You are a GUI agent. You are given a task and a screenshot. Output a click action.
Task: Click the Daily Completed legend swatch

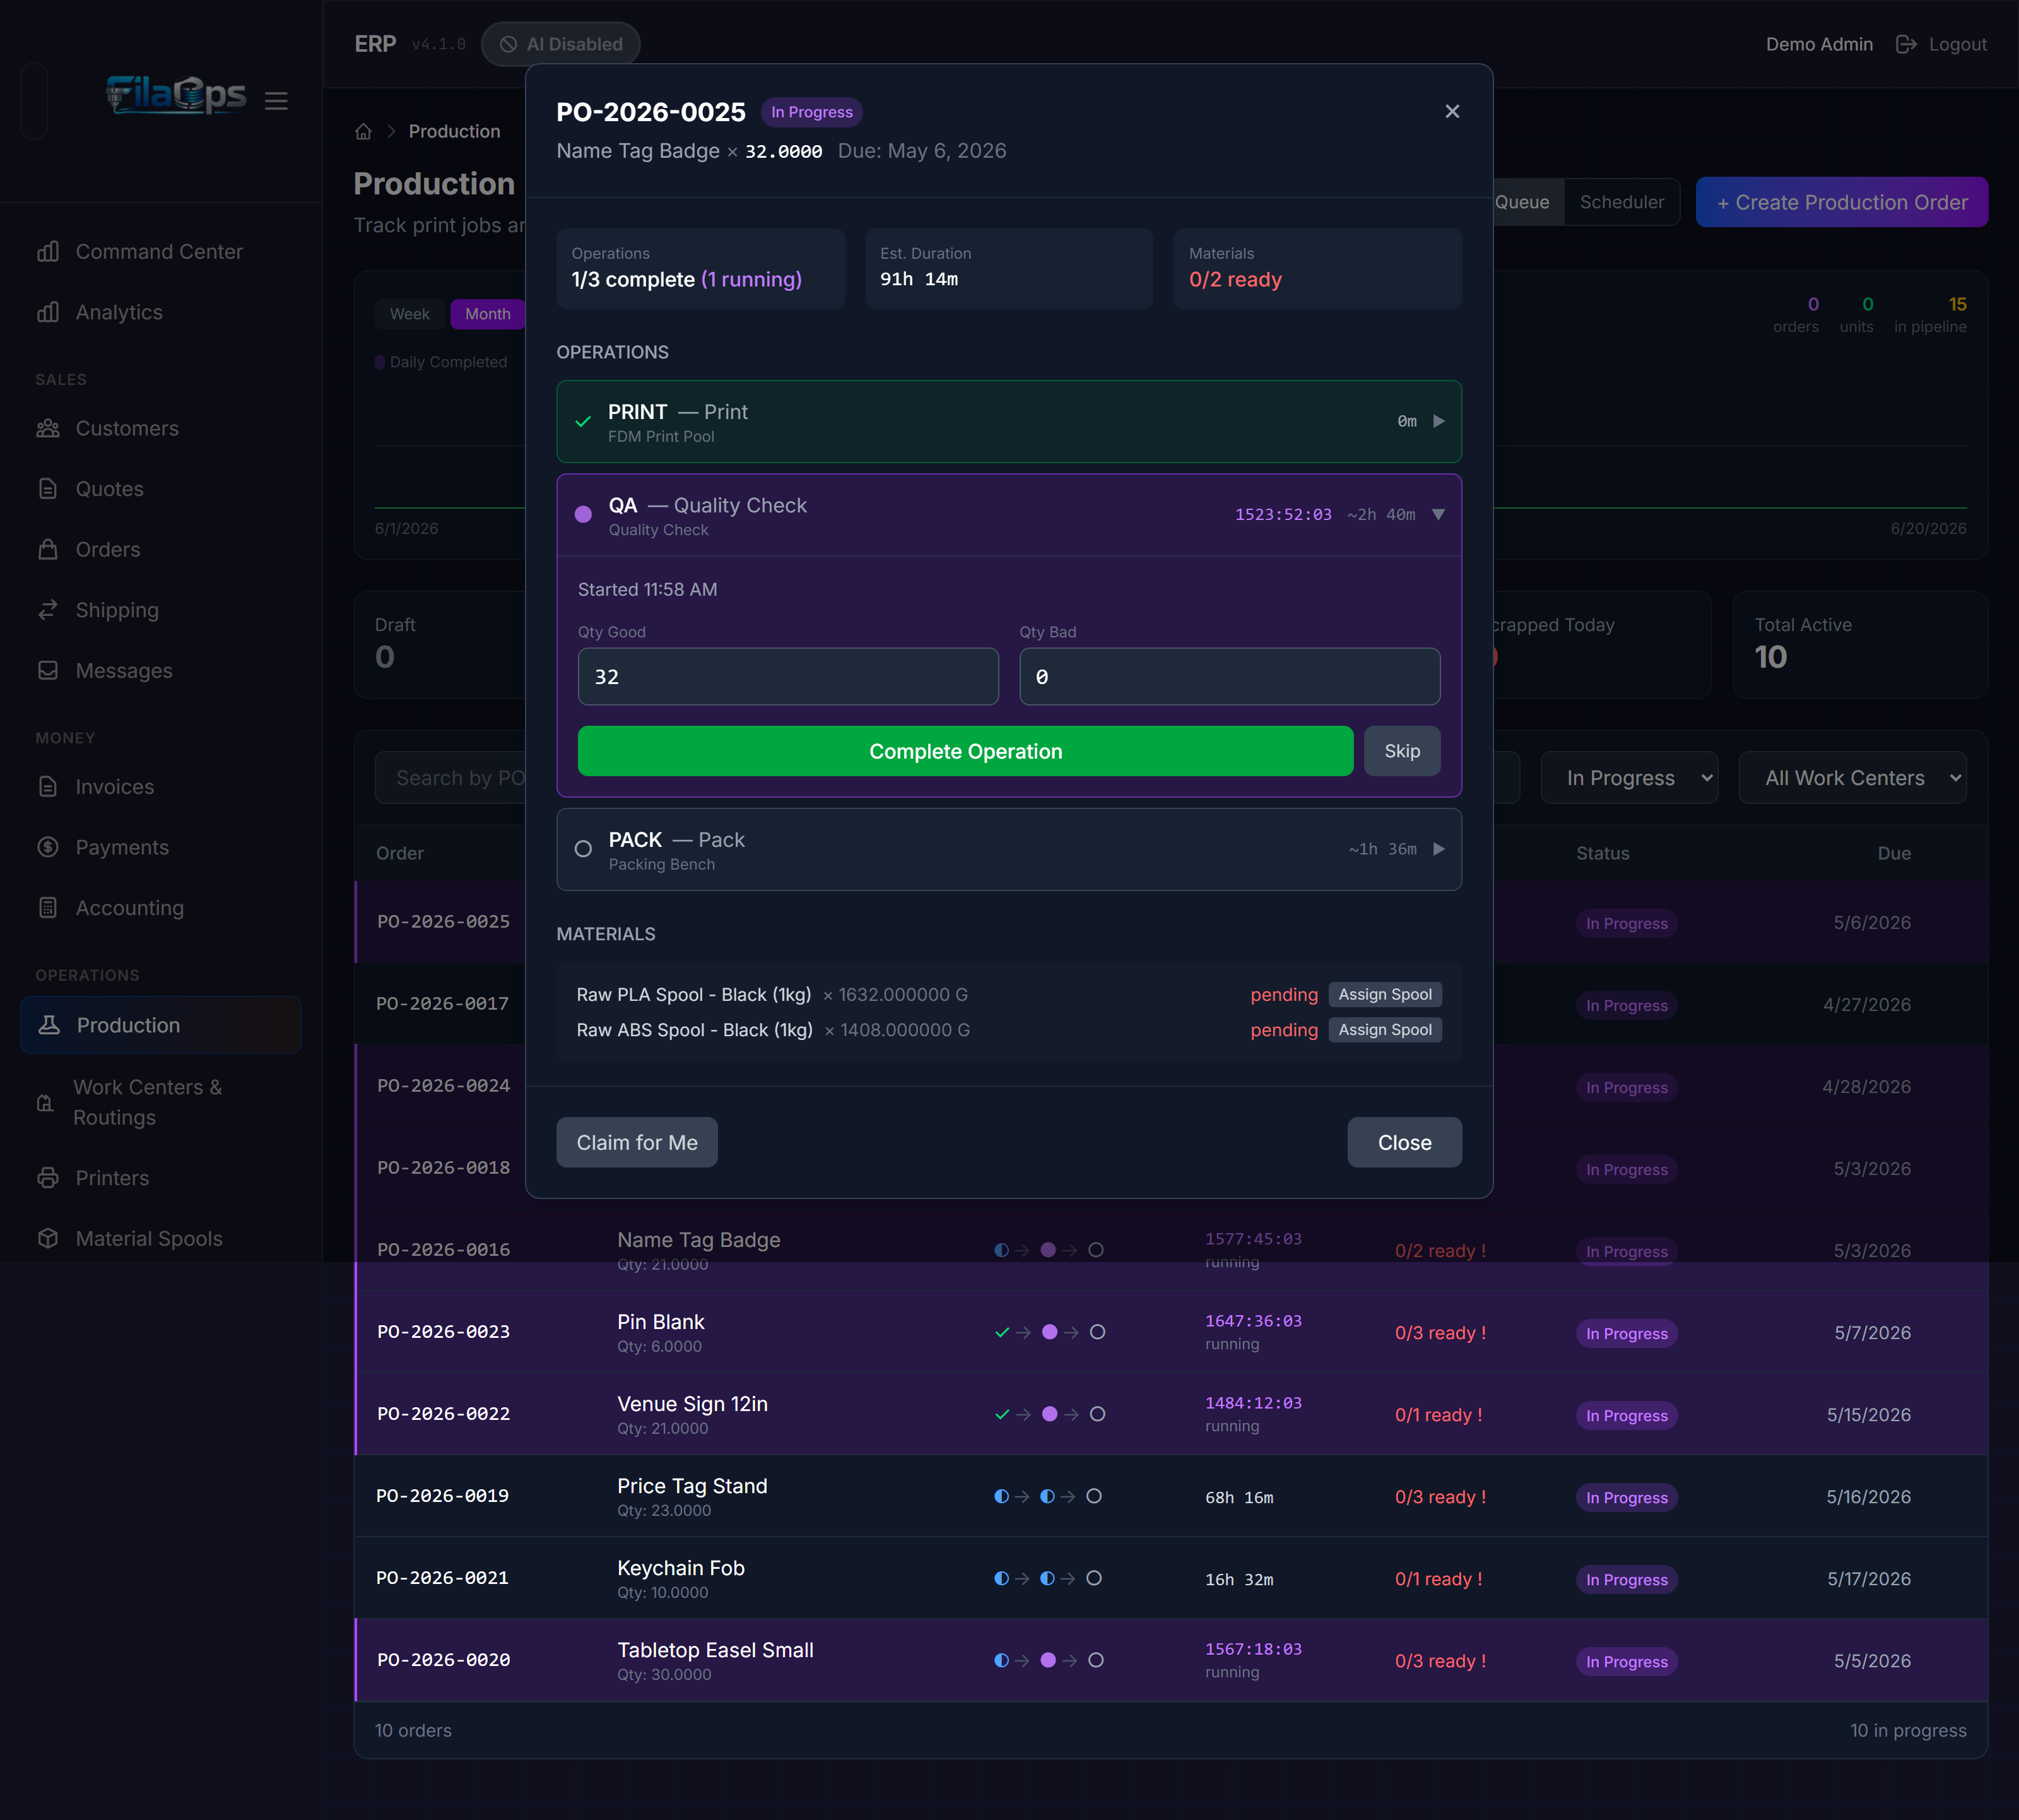380,362
